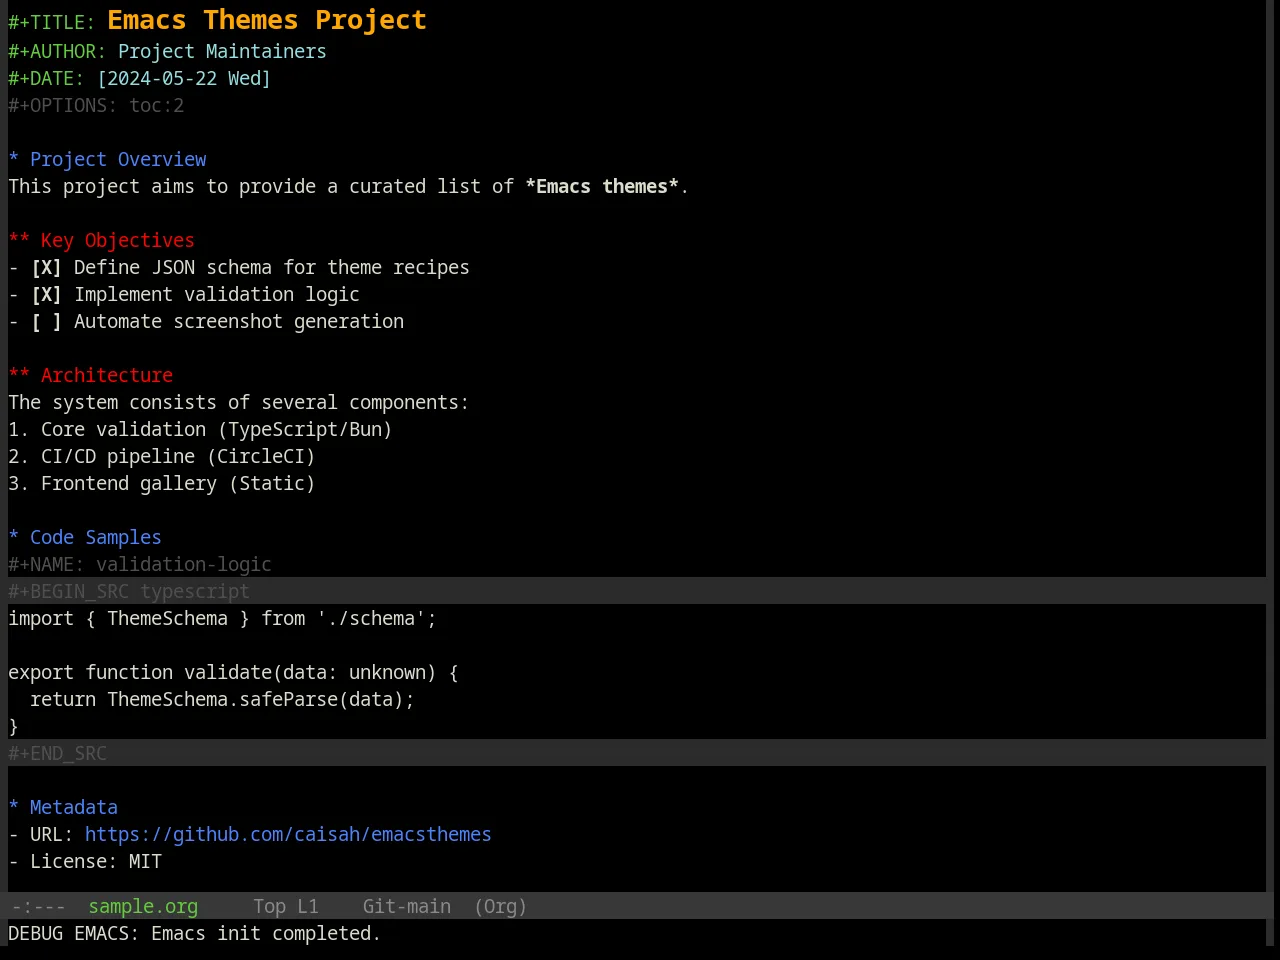Click the [2024-05-22 Wed] date stamp
This screenshot has height=960, width=1280.
184,79
